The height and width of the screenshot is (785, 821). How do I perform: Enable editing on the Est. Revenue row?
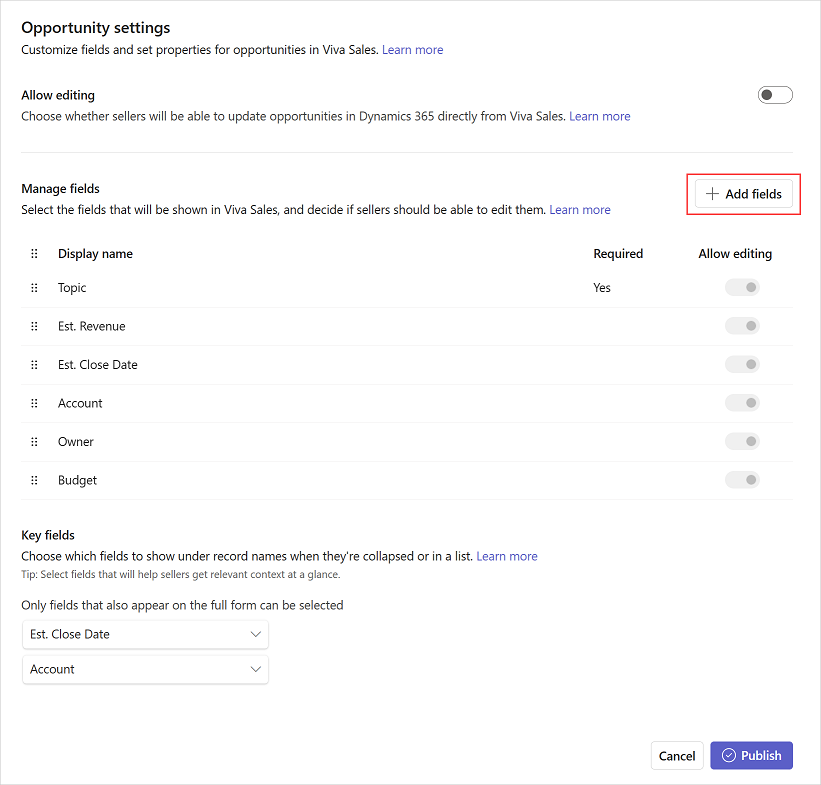click(742, 325)
